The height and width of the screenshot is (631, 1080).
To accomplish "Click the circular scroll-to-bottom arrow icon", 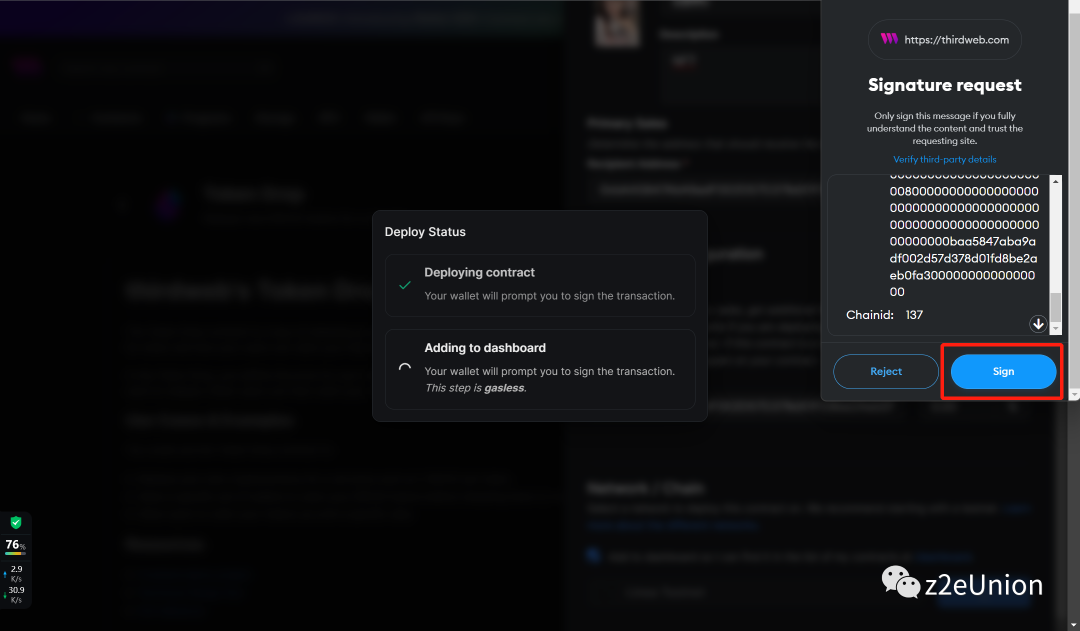I will click(1038, 324).
